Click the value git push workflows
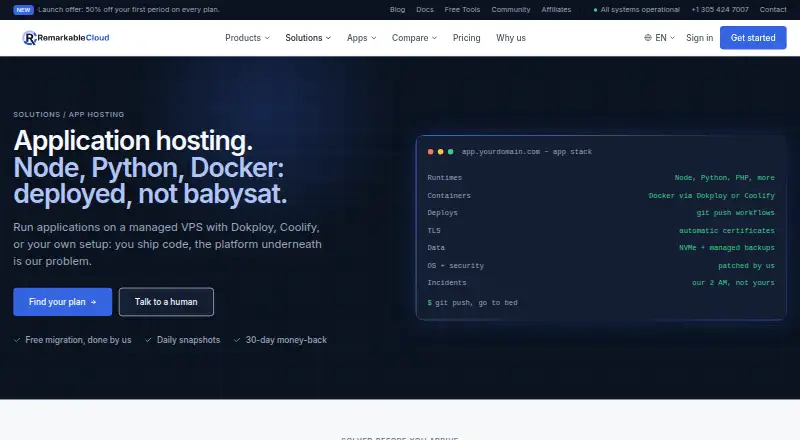 tap(735, 213)
